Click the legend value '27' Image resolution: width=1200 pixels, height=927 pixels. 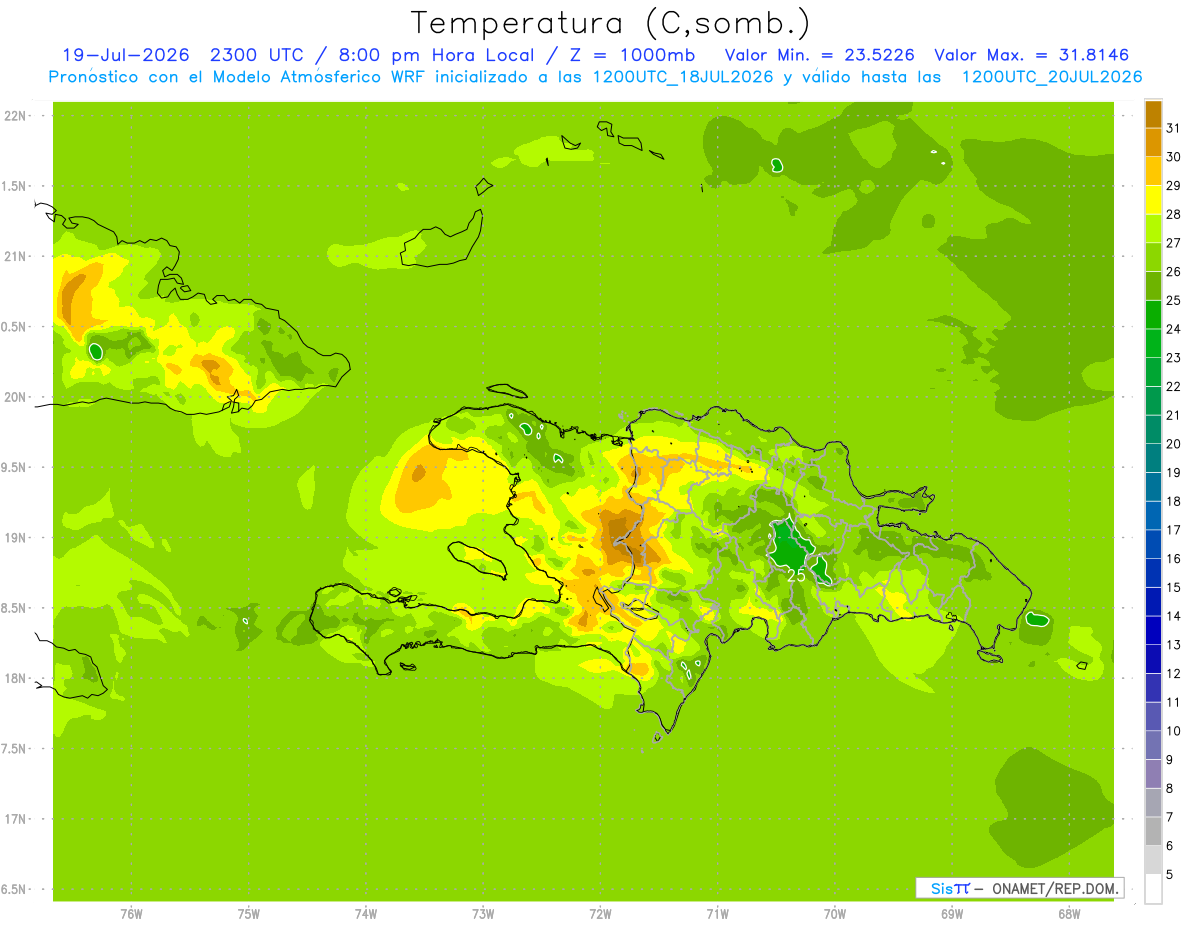(x=1174, y=243)
